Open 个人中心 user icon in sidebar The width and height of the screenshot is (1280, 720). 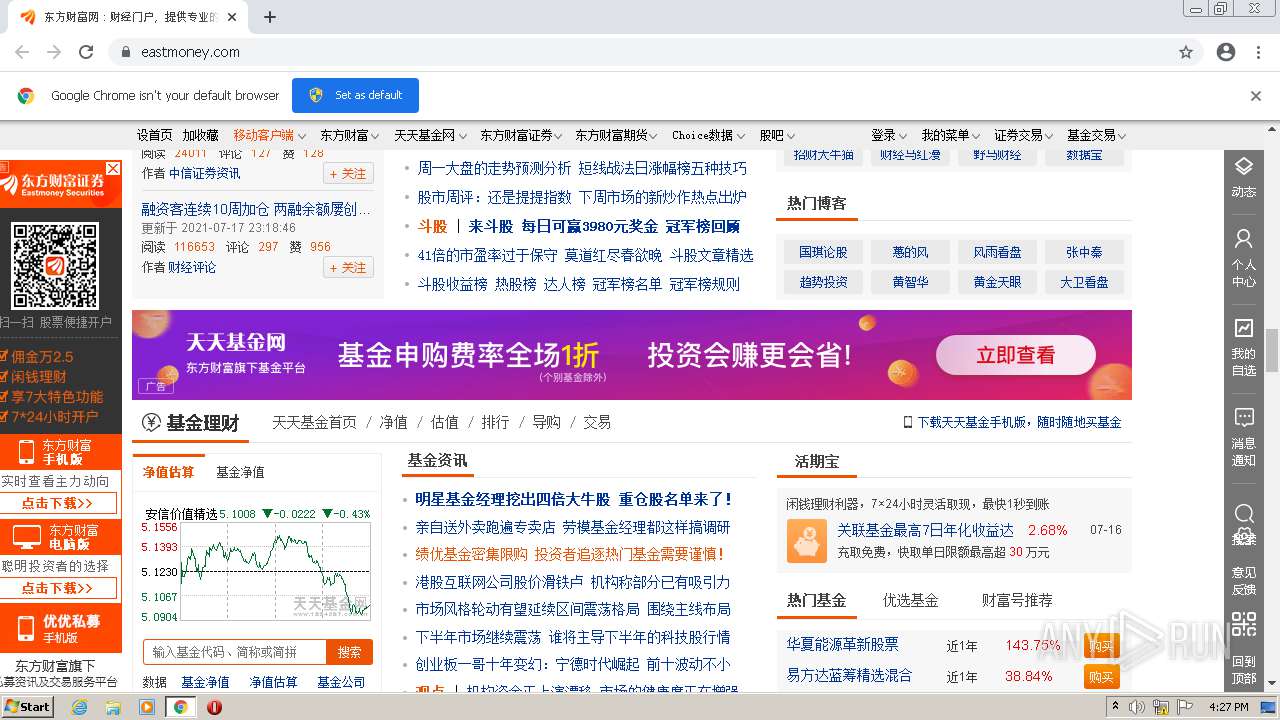[x=1243, y=239]
